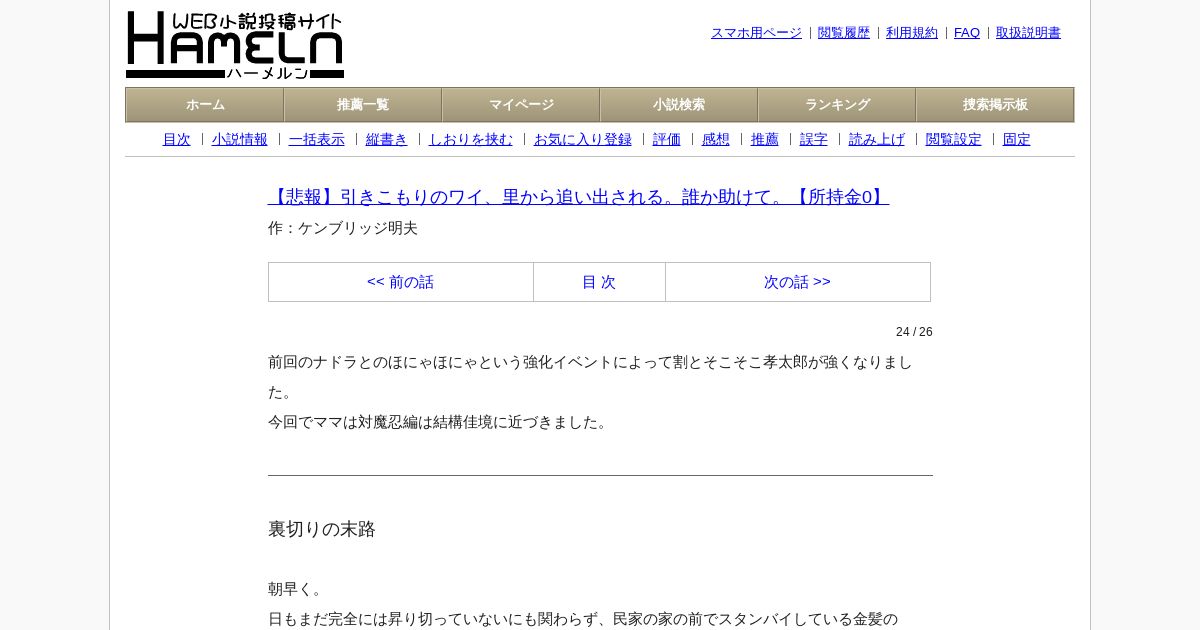
Task: Click the 推薦 submenu link
Action: click(765, 140)
